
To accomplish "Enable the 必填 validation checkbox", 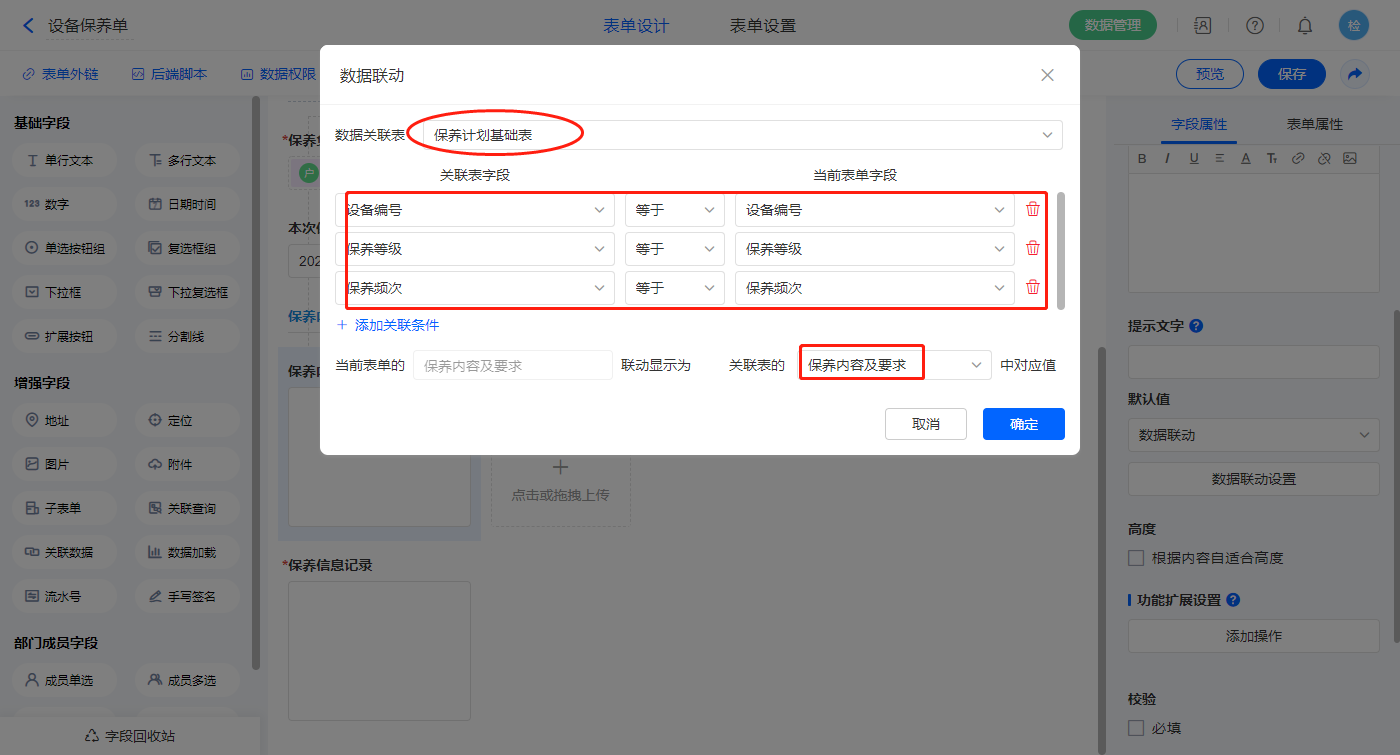I will click(1136, 728).
